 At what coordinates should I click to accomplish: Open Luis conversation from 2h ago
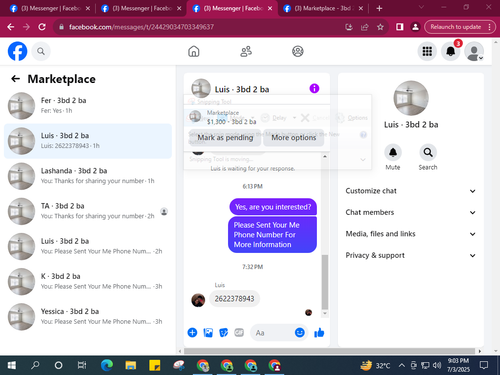(88, 246)
